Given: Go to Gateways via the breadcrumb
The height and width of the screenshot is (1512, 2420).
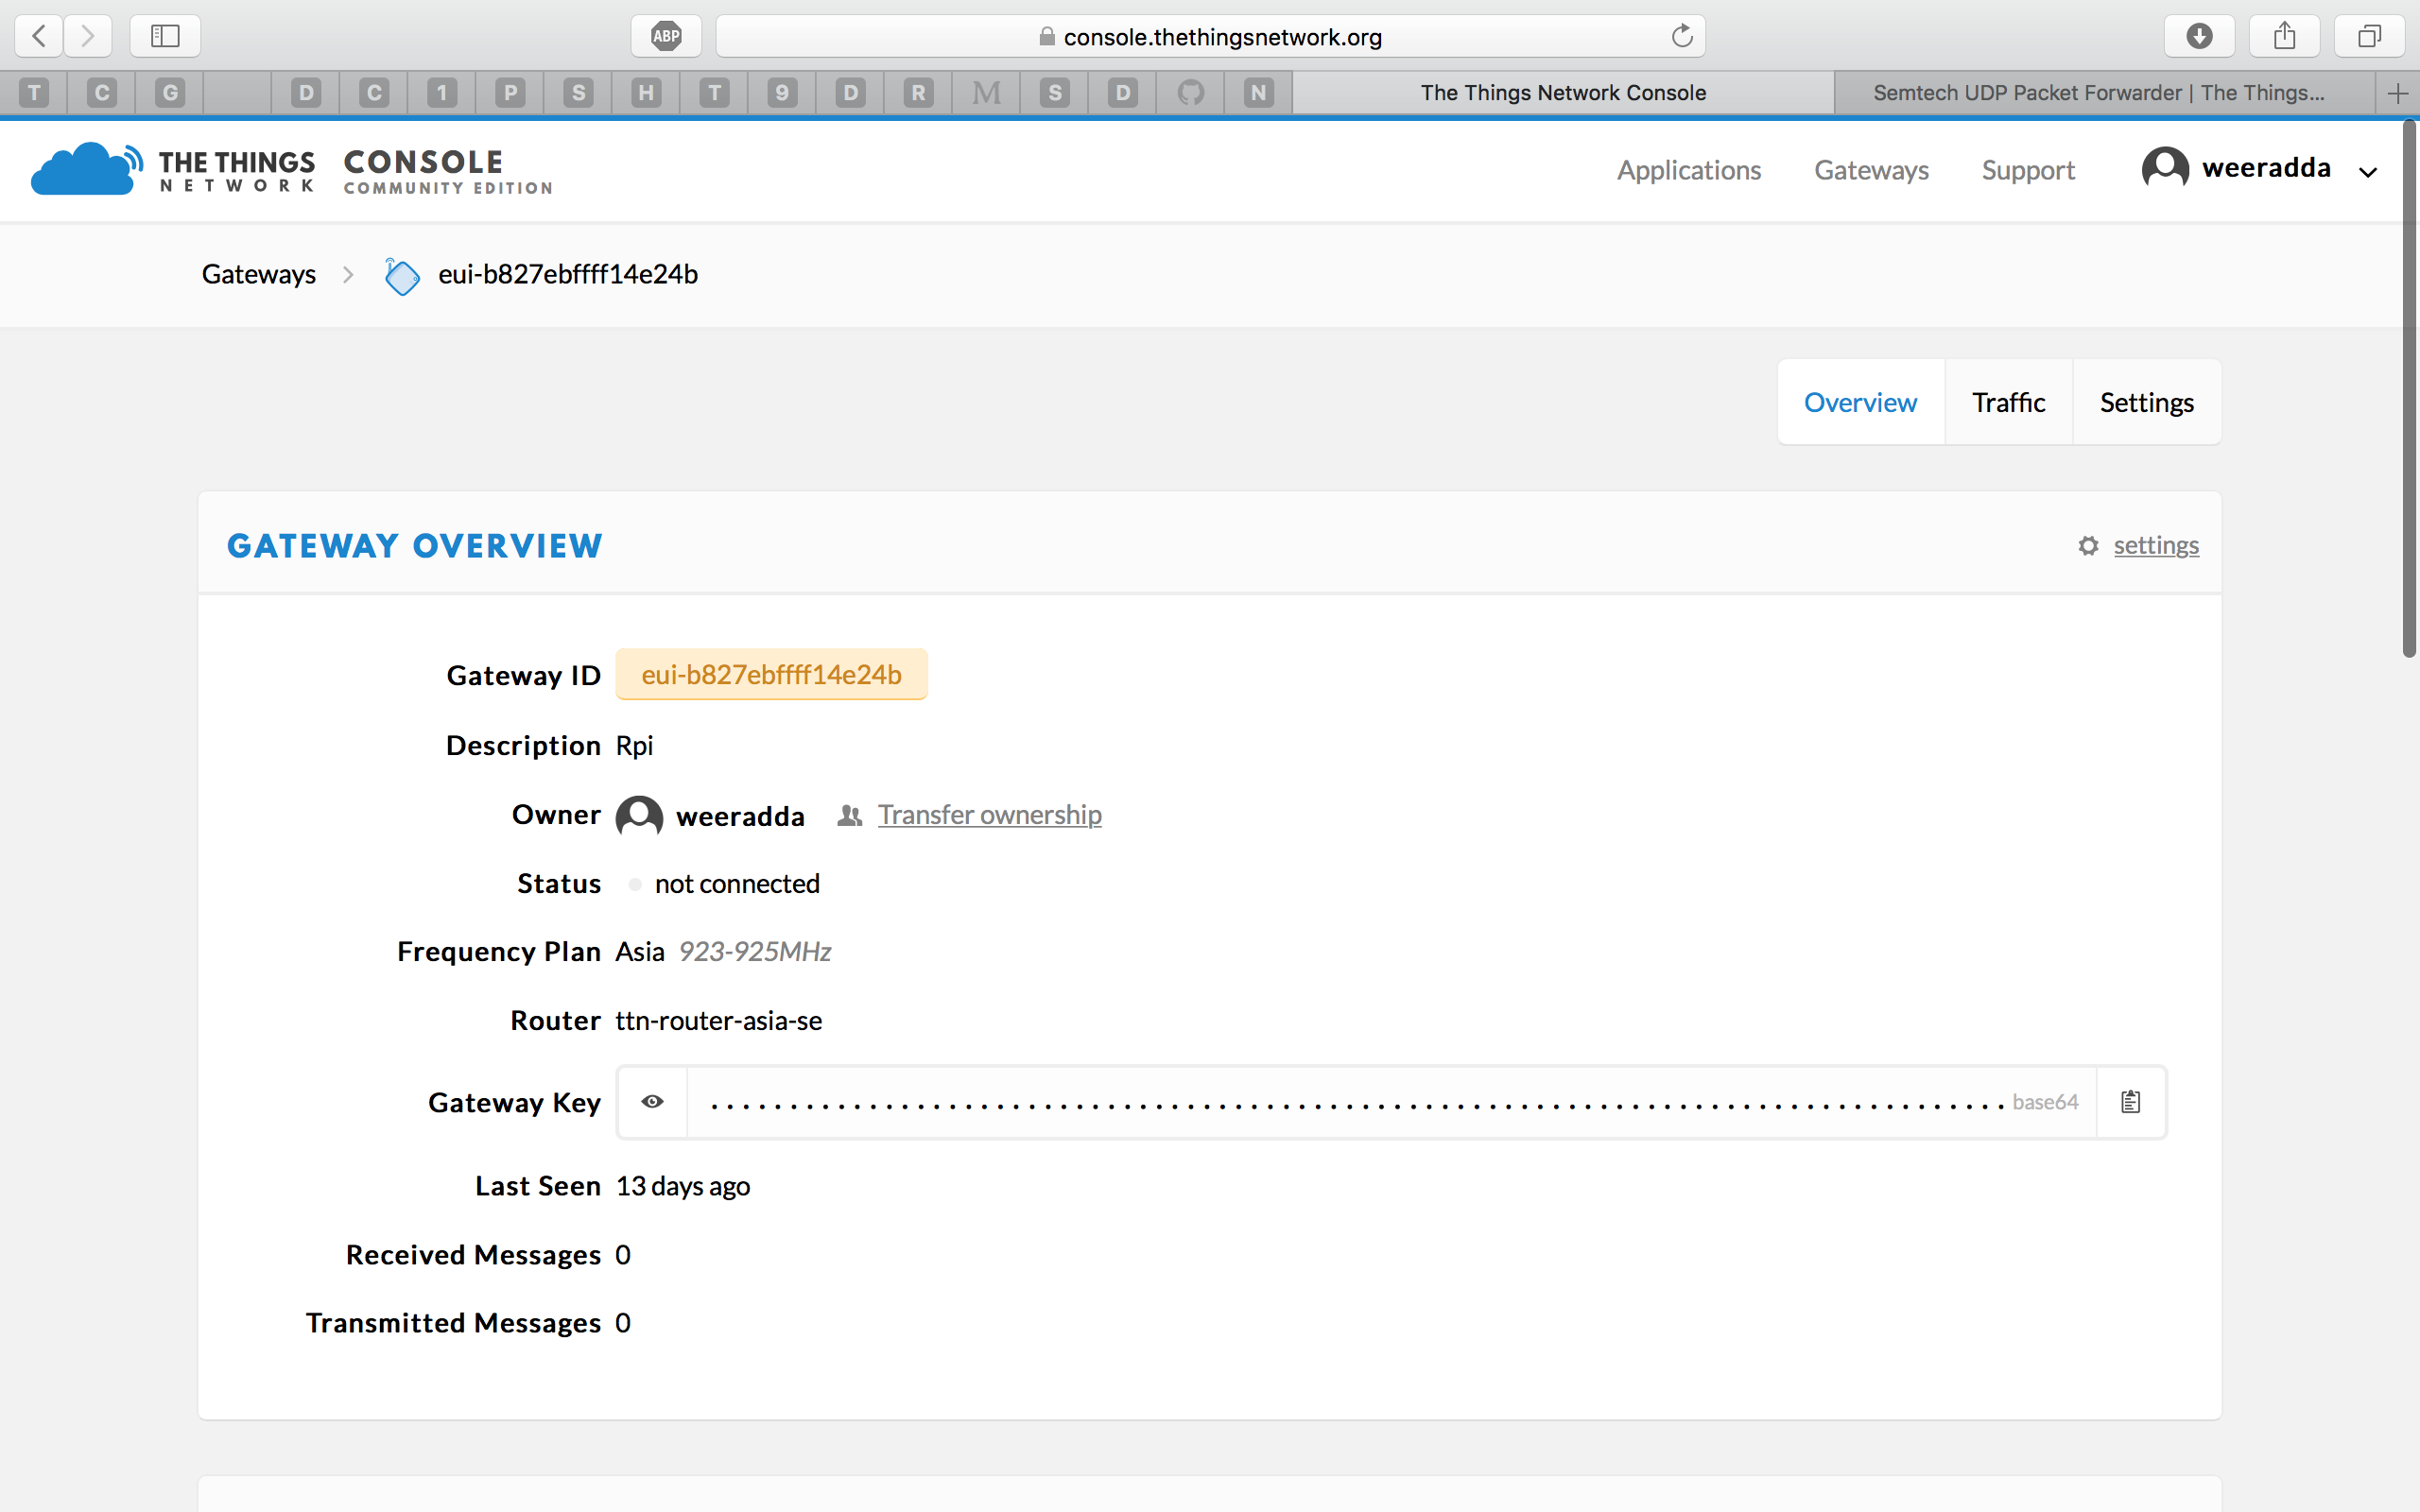Looking at the screenshot, I should 259,274.
